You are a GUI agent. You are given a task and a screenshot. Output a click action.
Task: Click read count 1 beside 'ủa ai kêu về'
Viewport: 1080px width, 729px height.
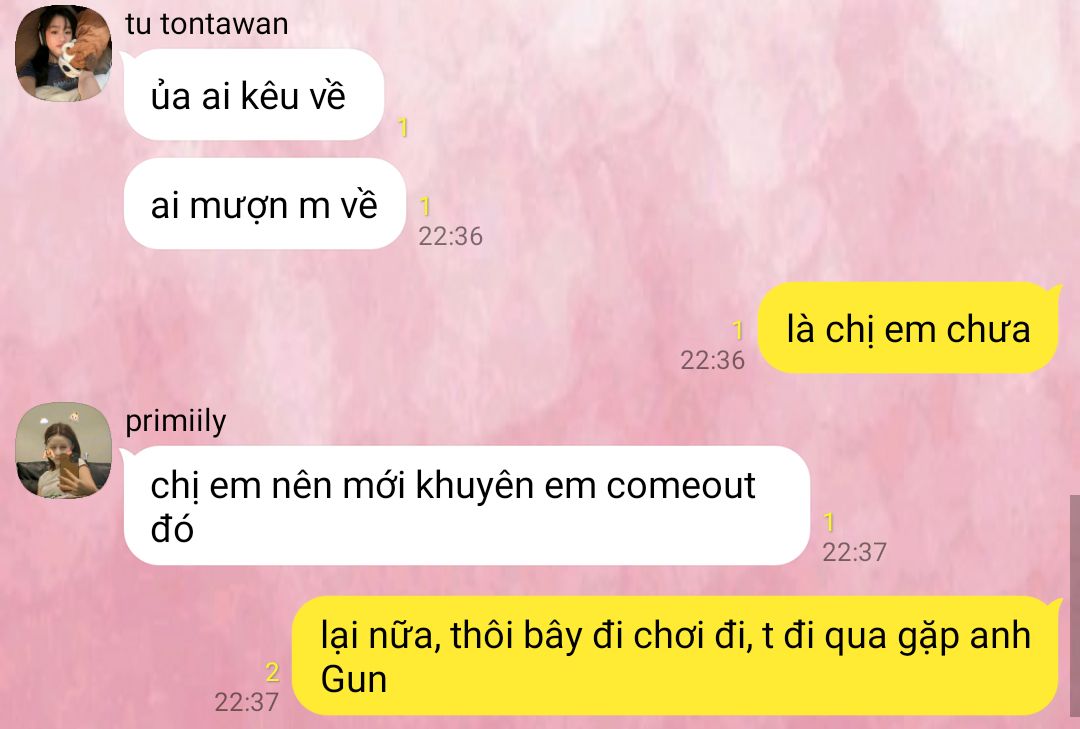pos(403,127)
